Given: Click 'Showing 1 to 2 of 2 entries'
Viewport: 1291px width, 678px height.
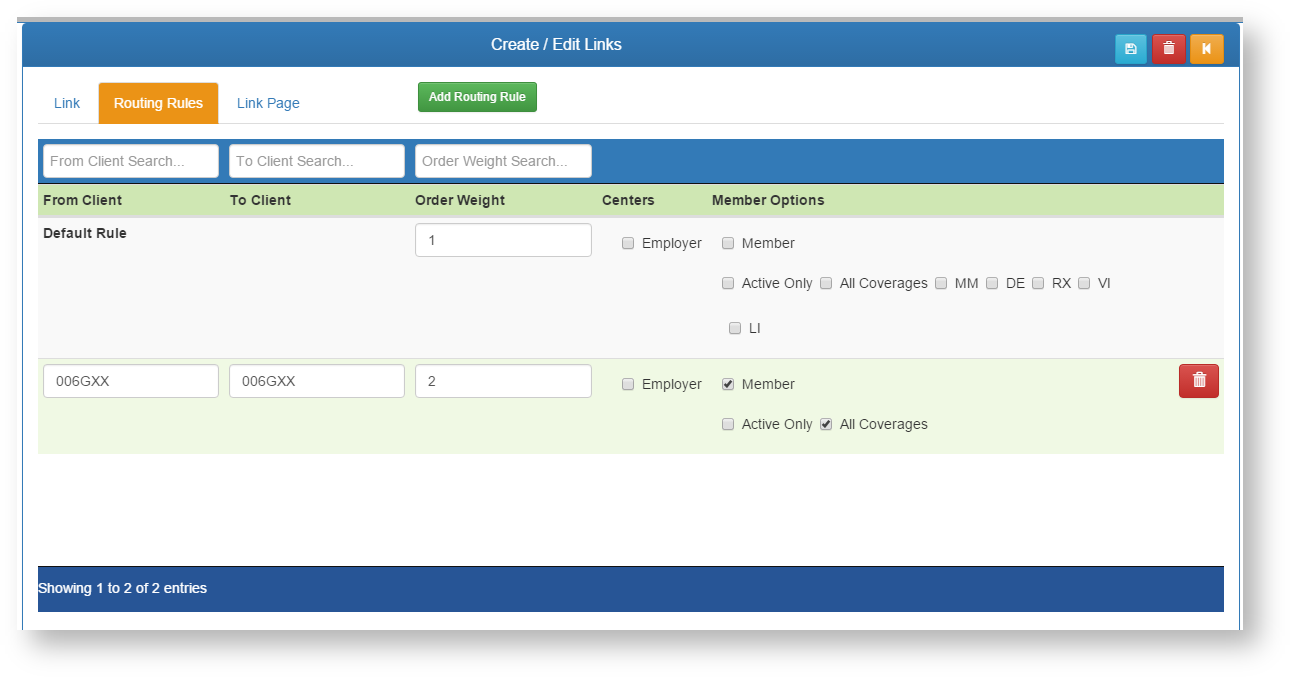Looking at the screenshot, I should (x=122, y=588).
